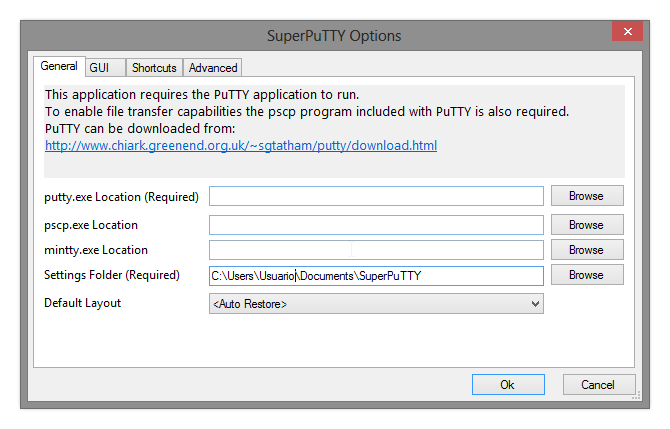Click the 'putty.exe Location (Required)' label
670x429 pixels.
tap(121, 197)
